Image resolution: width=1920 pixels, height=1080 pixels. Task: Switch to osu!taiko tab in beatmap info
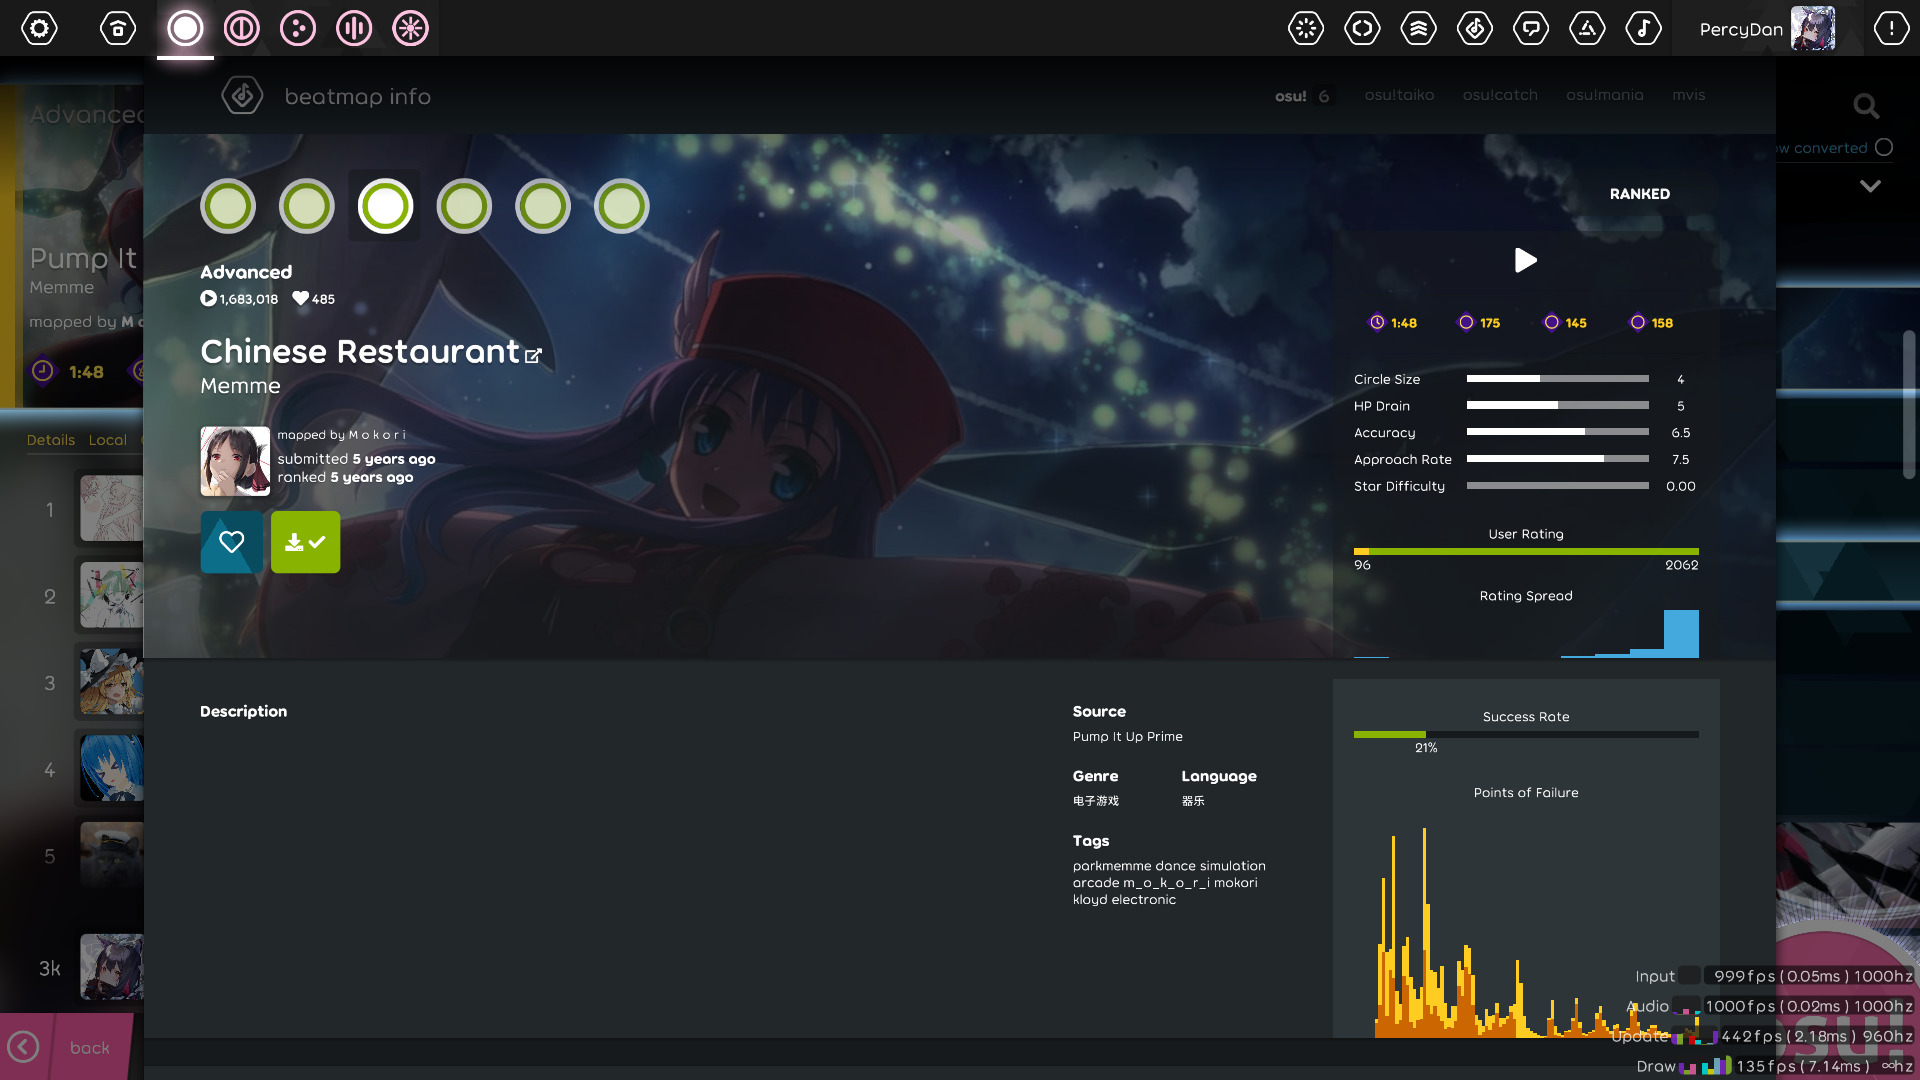click(x=1399, y=95)
